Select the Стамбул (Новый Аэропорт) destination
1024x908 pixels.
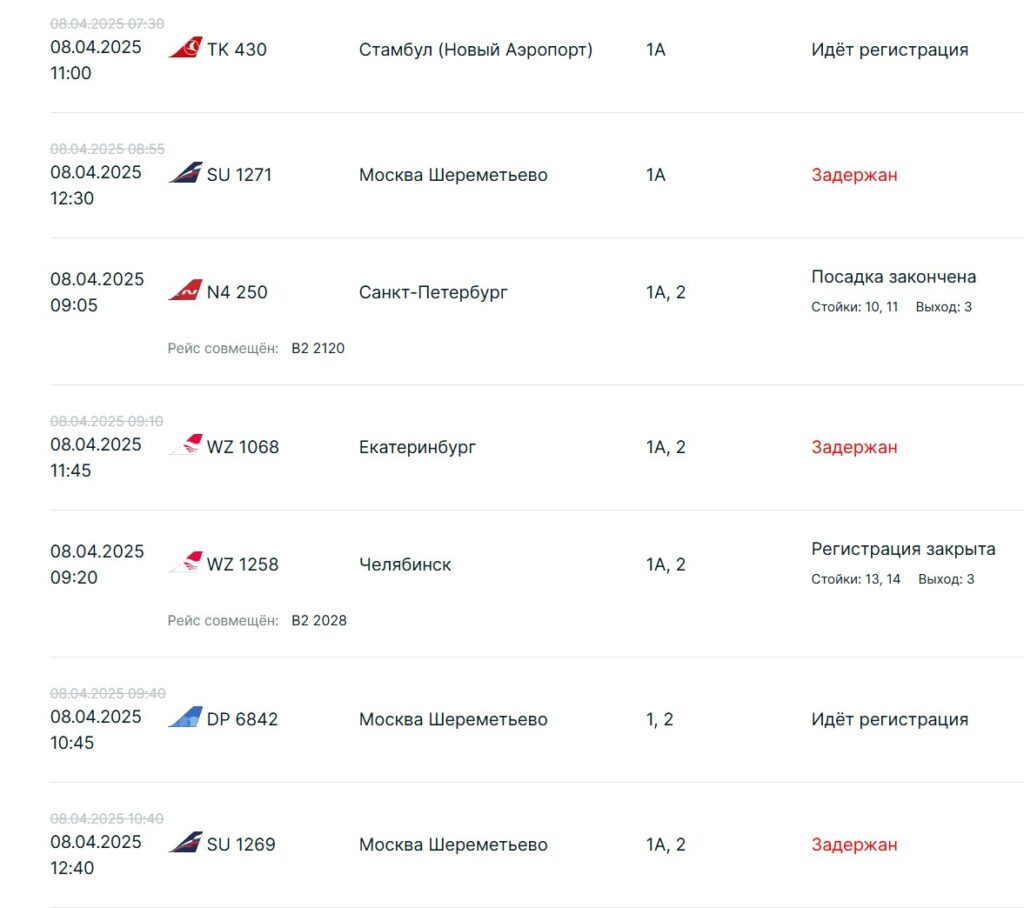pos(476,49)
